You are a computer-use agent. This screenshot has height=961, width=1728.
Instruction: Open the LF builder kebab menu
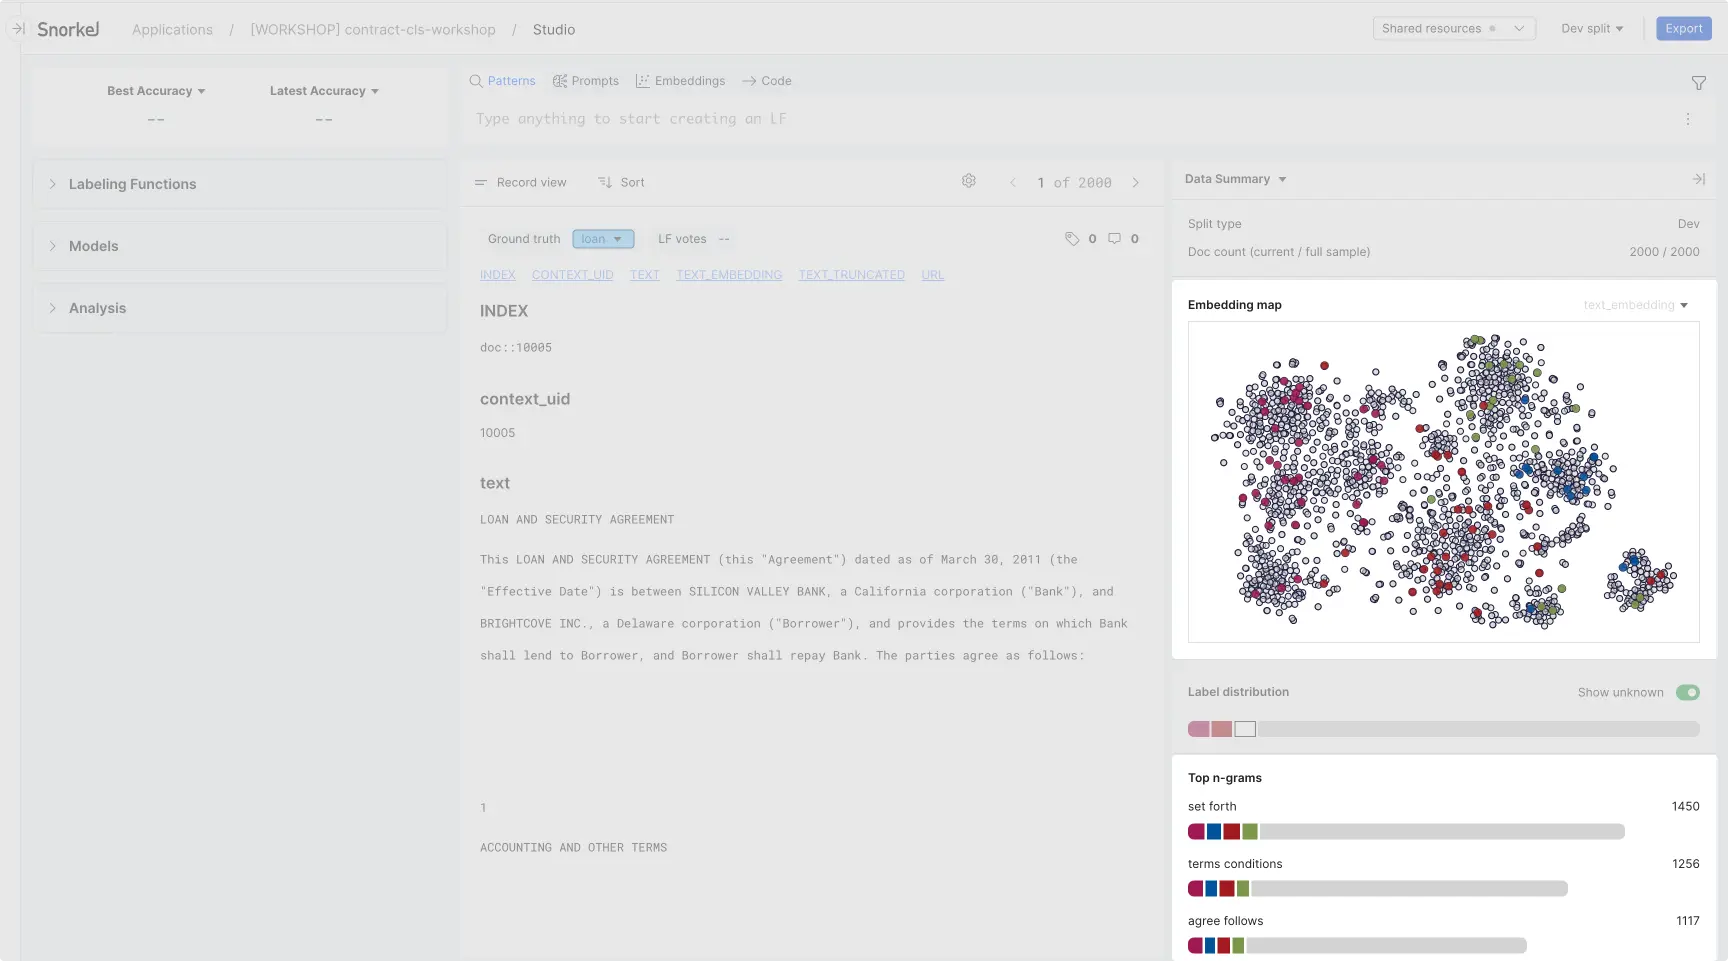point(1688,119)
